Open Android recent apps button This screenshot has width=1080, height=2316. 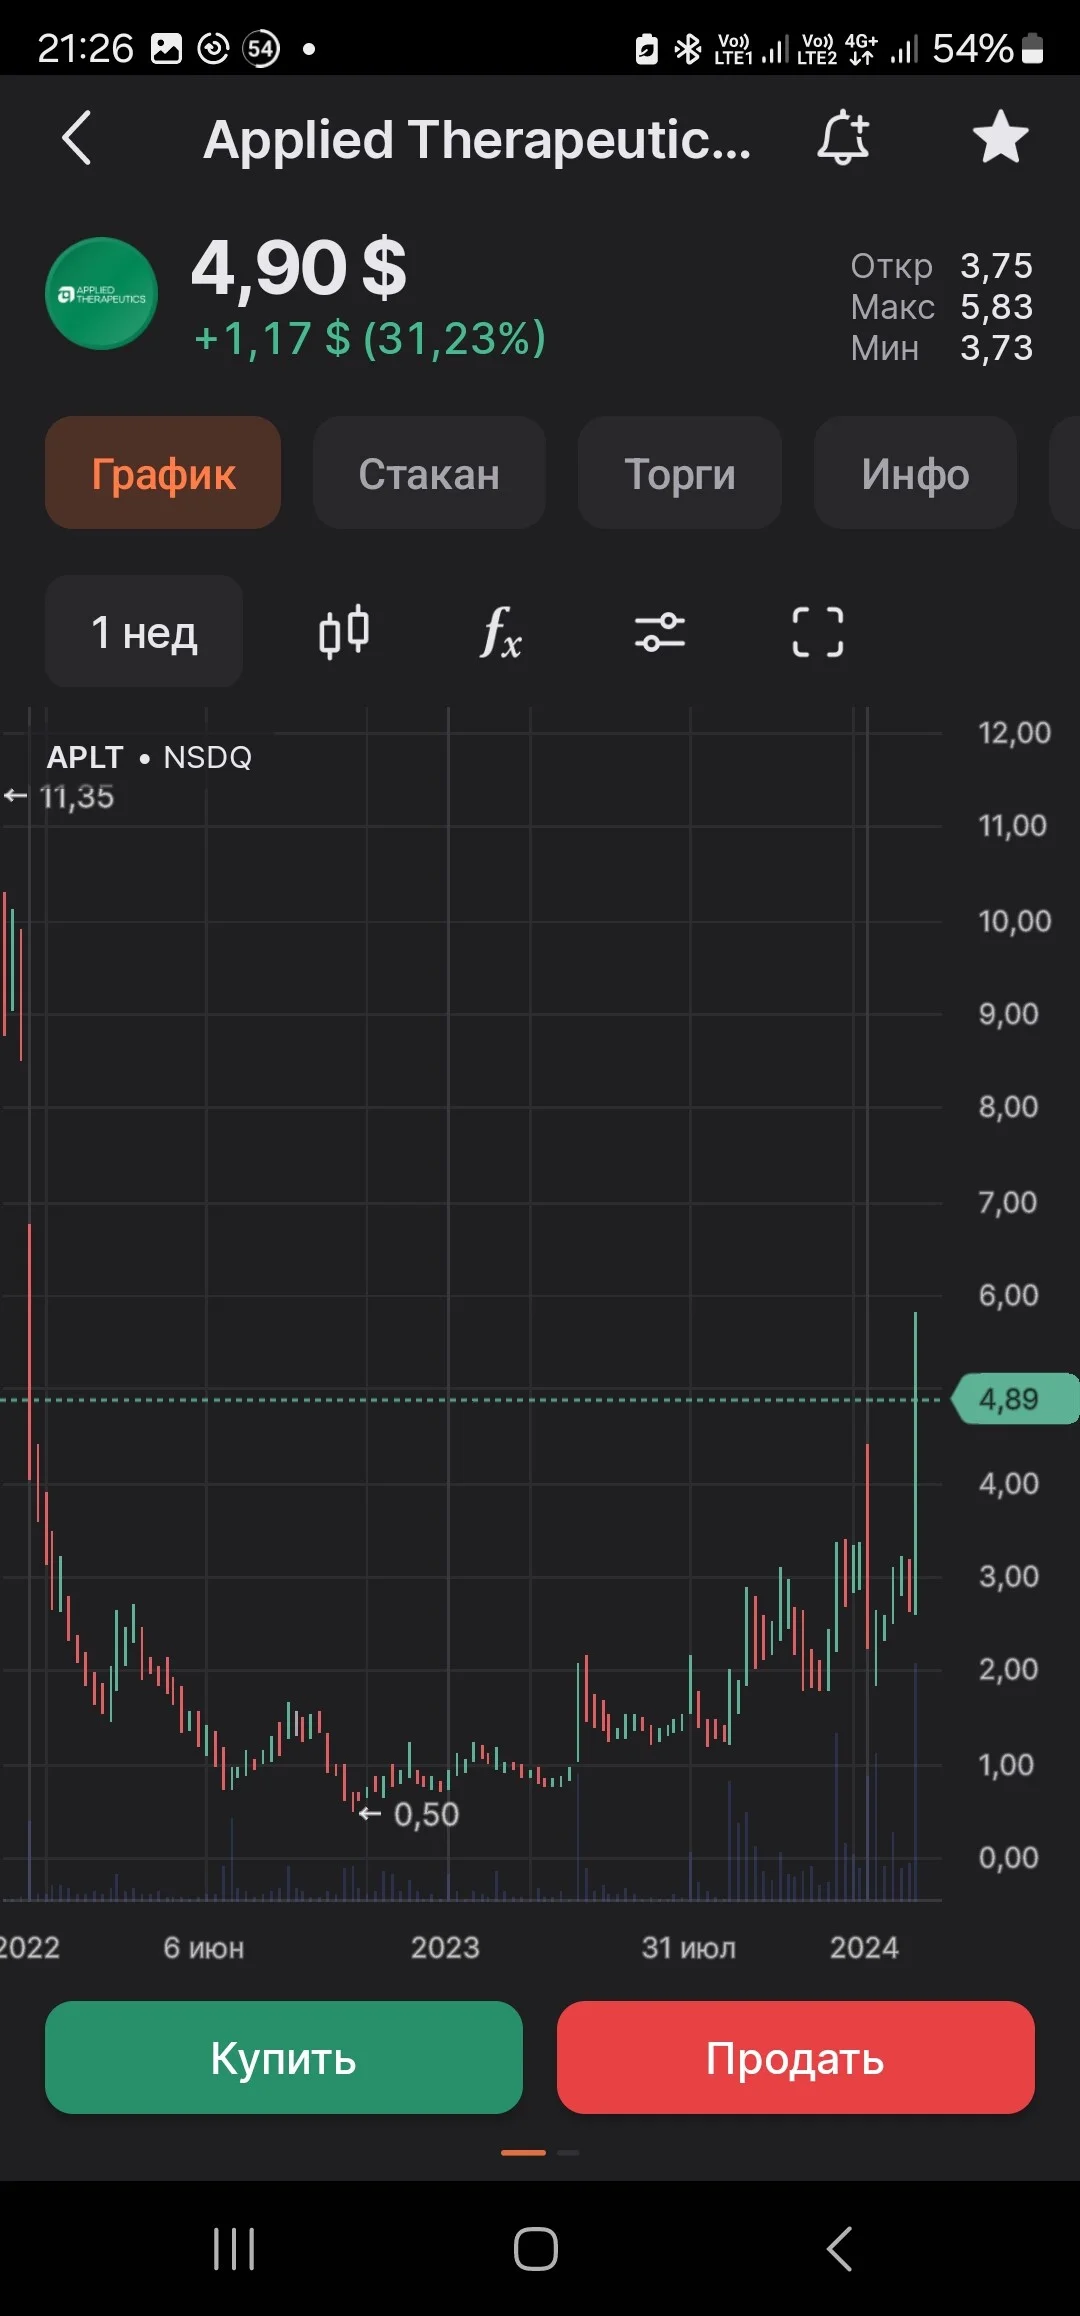point(234,2249)
